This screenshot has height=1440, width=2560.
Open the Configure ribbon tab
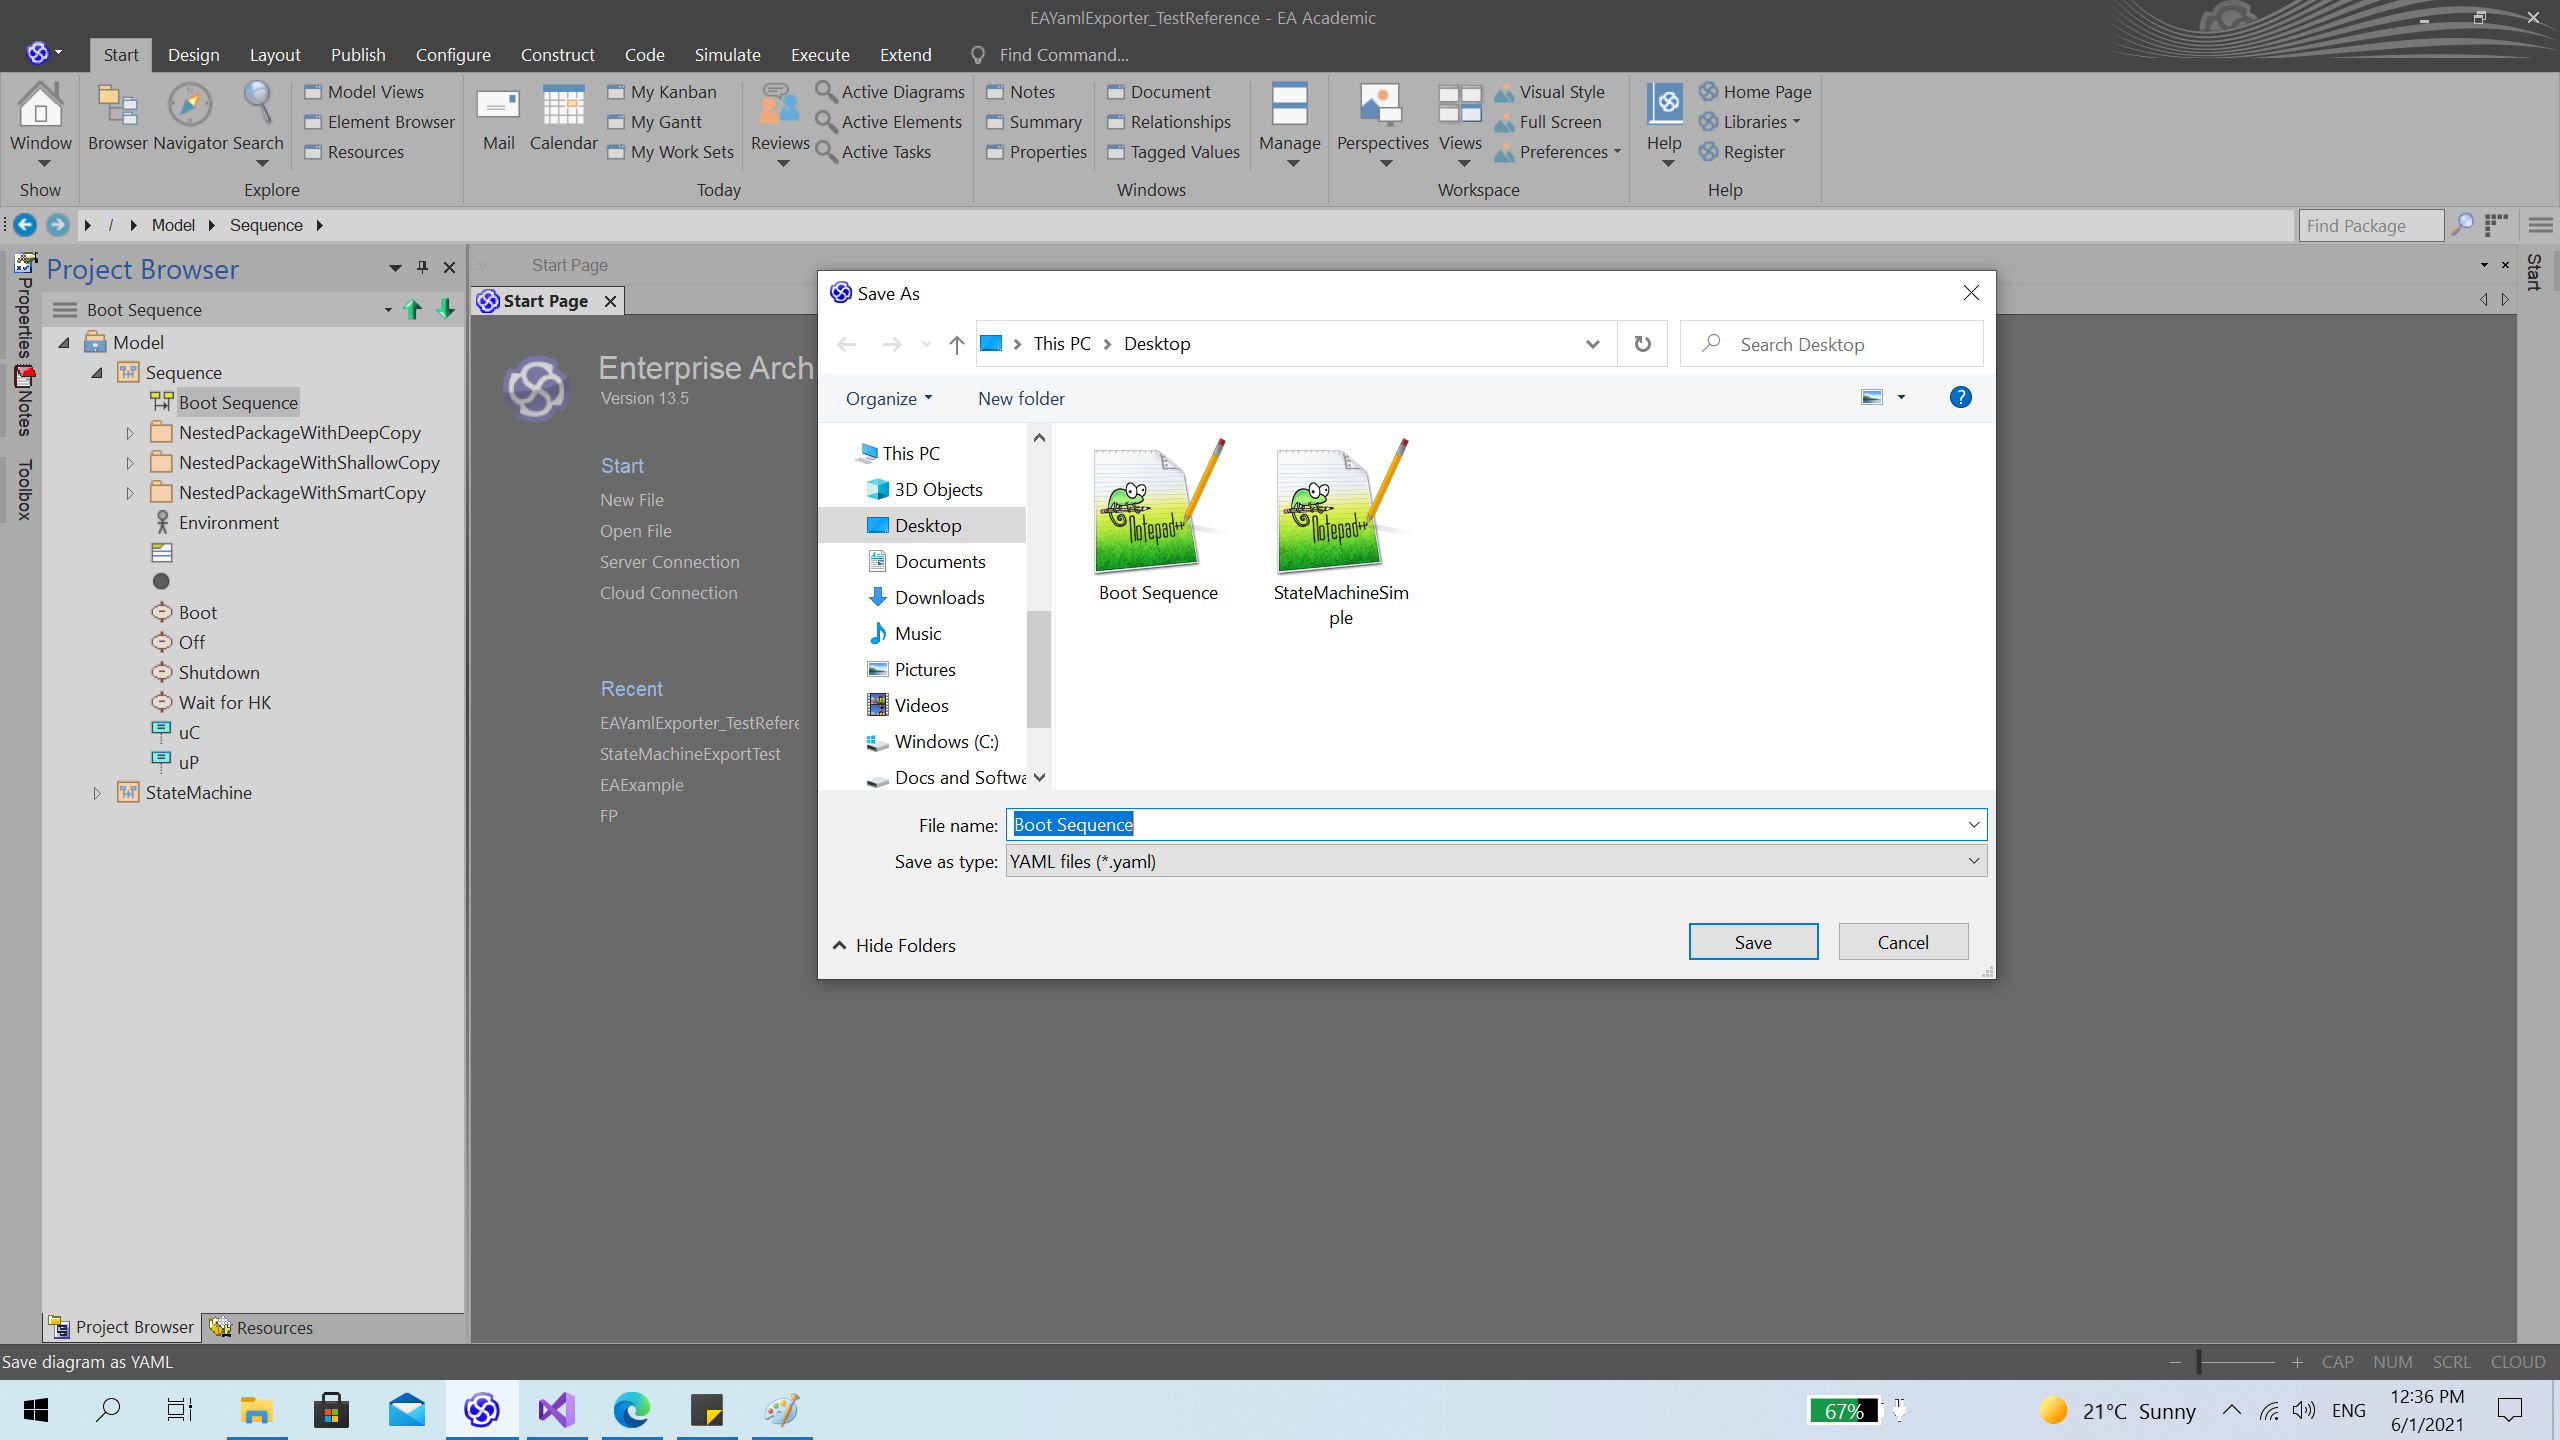[453, 55]
